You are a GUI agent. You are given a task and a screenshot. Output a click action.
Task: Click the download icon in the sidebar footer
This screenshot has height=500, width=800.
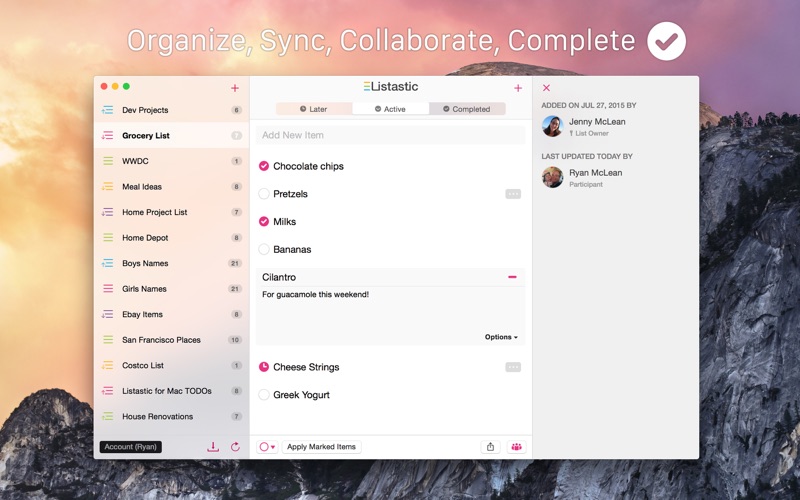pos(213,447)
